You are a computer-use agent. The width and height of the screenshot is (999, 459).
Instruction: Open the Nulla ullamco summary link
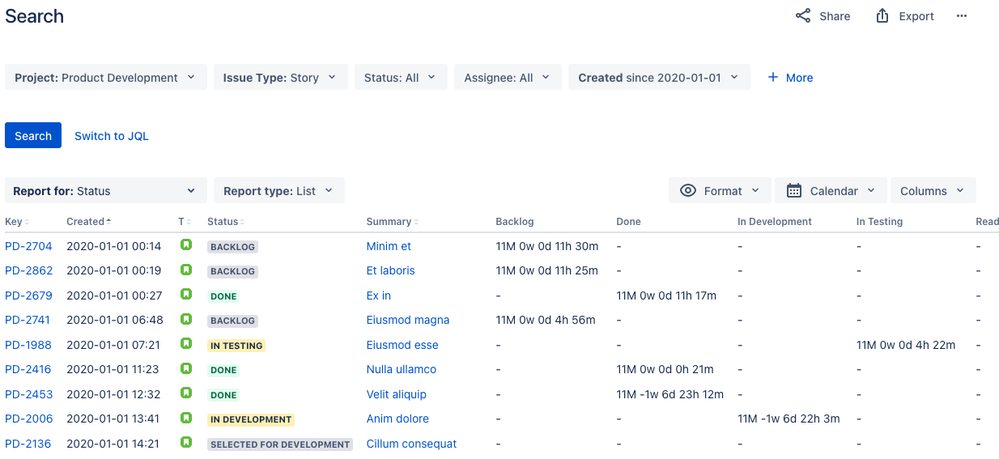pyautogui.click(x=401, y=369)
